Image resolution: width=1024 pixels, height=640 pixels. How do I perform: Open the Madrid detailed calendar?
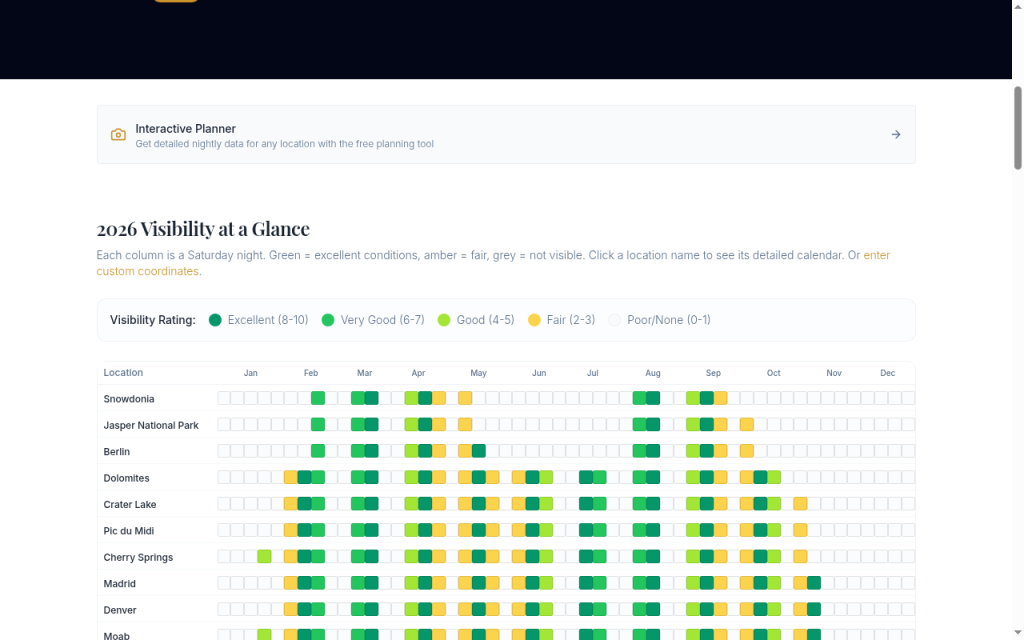[x=120, y=584]
